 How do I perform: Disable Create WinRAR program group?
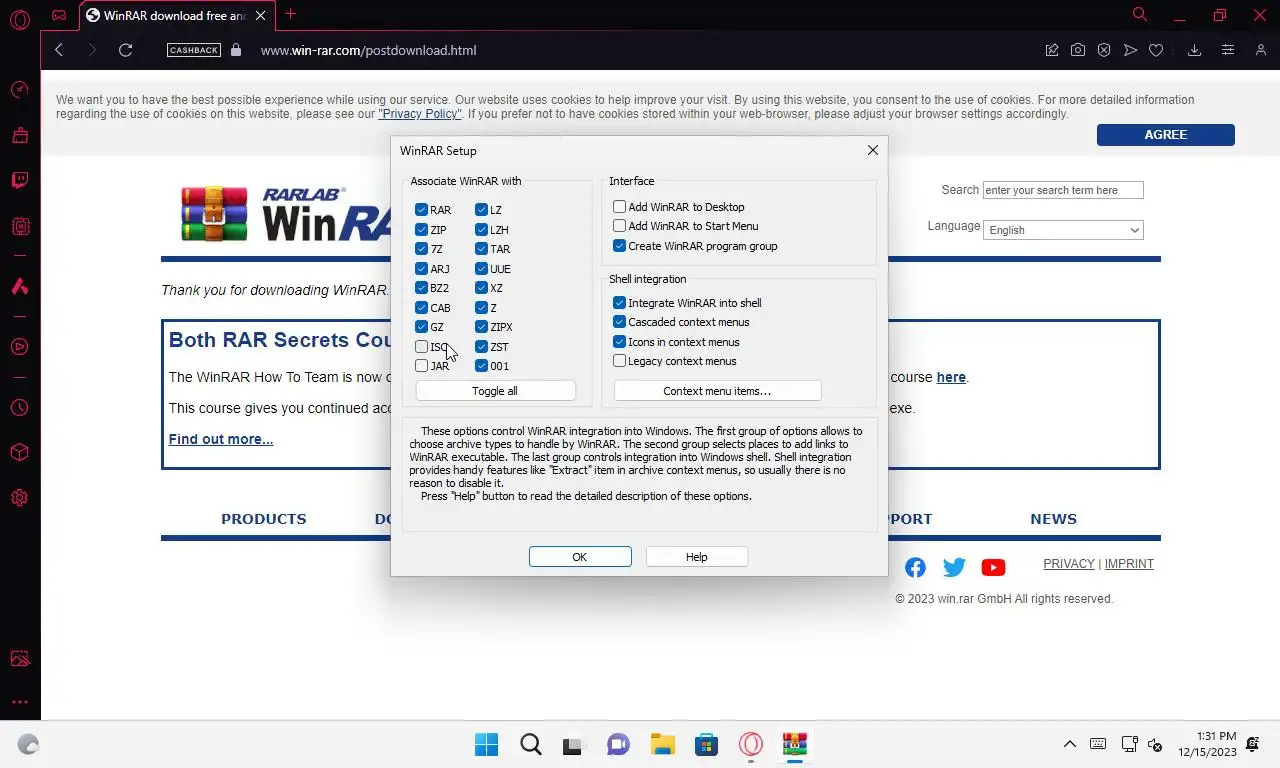(x=619, y=246)
